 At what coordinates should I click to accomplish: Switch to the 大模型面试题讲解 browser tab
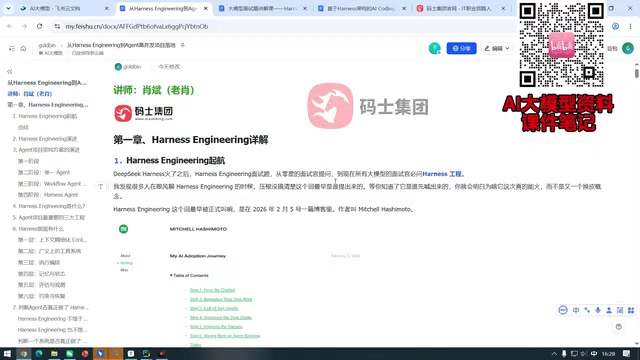click(x=262, y=8)
